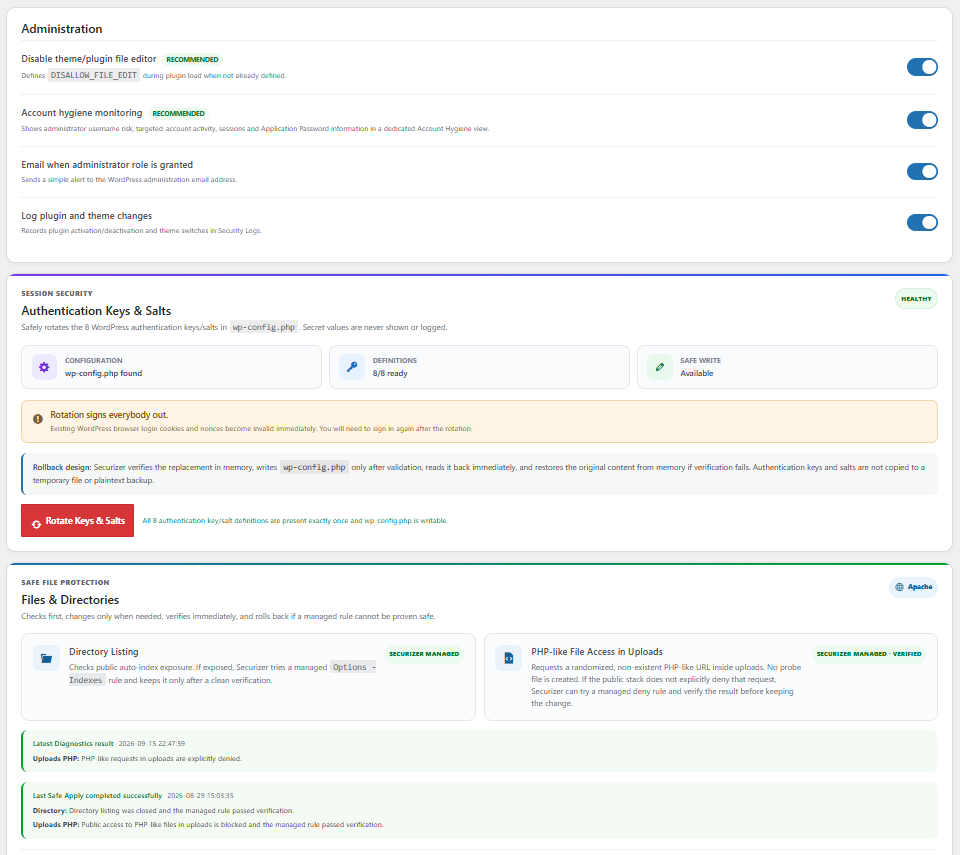Click 'Email when administrator role is granted' label
This screenshot has width=960, height=855.
coord(107,165)
